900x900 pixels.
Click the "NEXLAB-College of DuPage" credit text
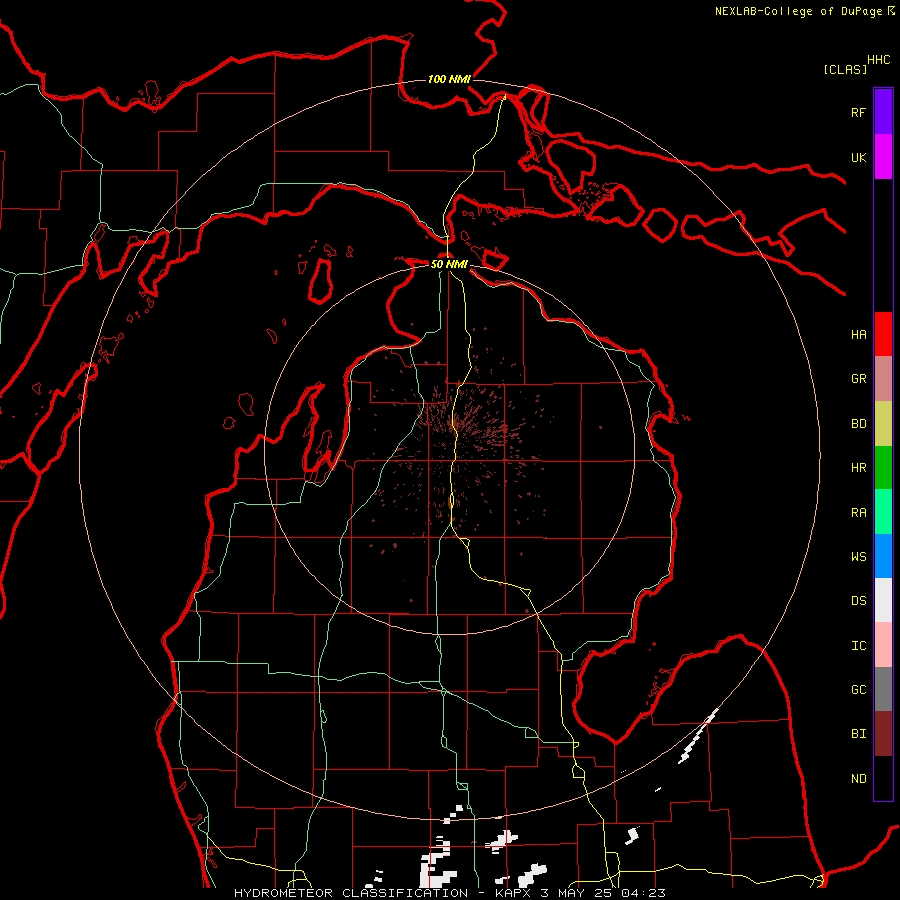tap(798, 11)
